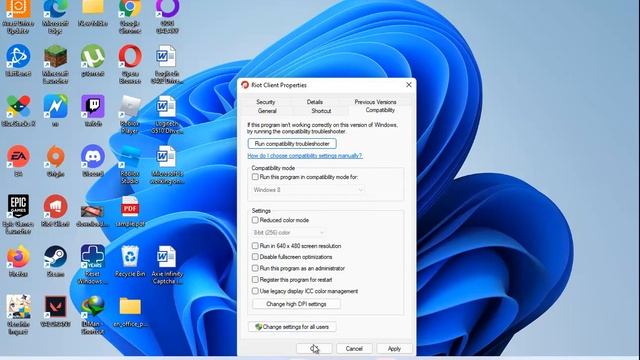Click the Cancel button in Properties dialog

[x=354, y=349]
